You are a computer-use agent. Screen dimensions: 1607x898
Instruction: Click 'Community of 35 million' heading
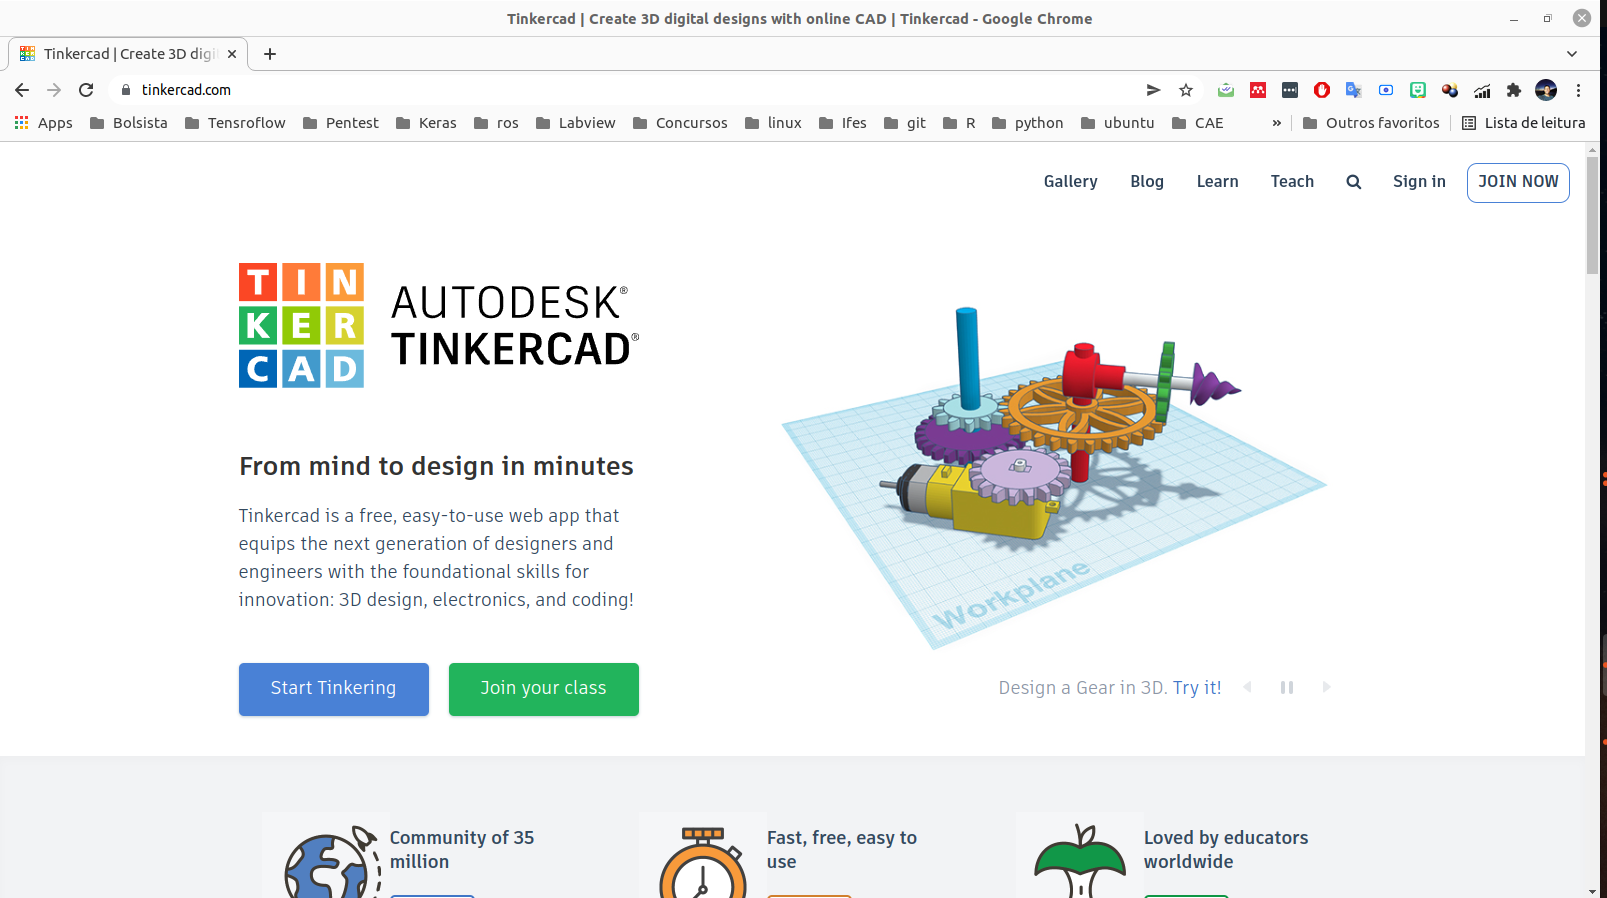pyautogui.click(x=462, y=850)
